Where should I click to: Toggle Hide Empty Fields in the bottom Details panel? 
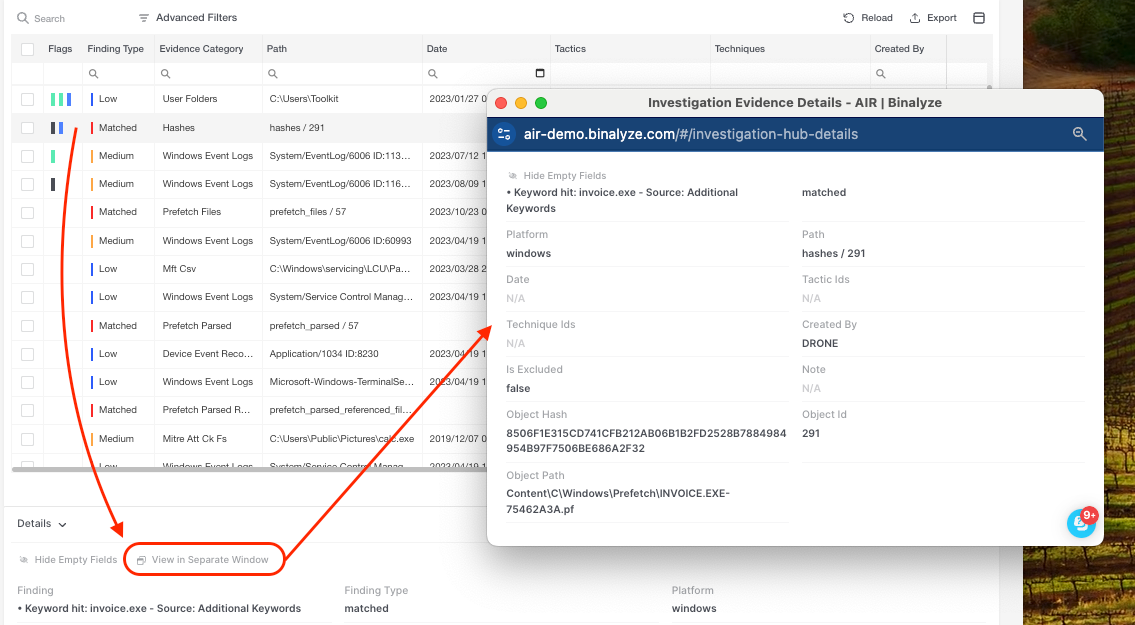68,560
